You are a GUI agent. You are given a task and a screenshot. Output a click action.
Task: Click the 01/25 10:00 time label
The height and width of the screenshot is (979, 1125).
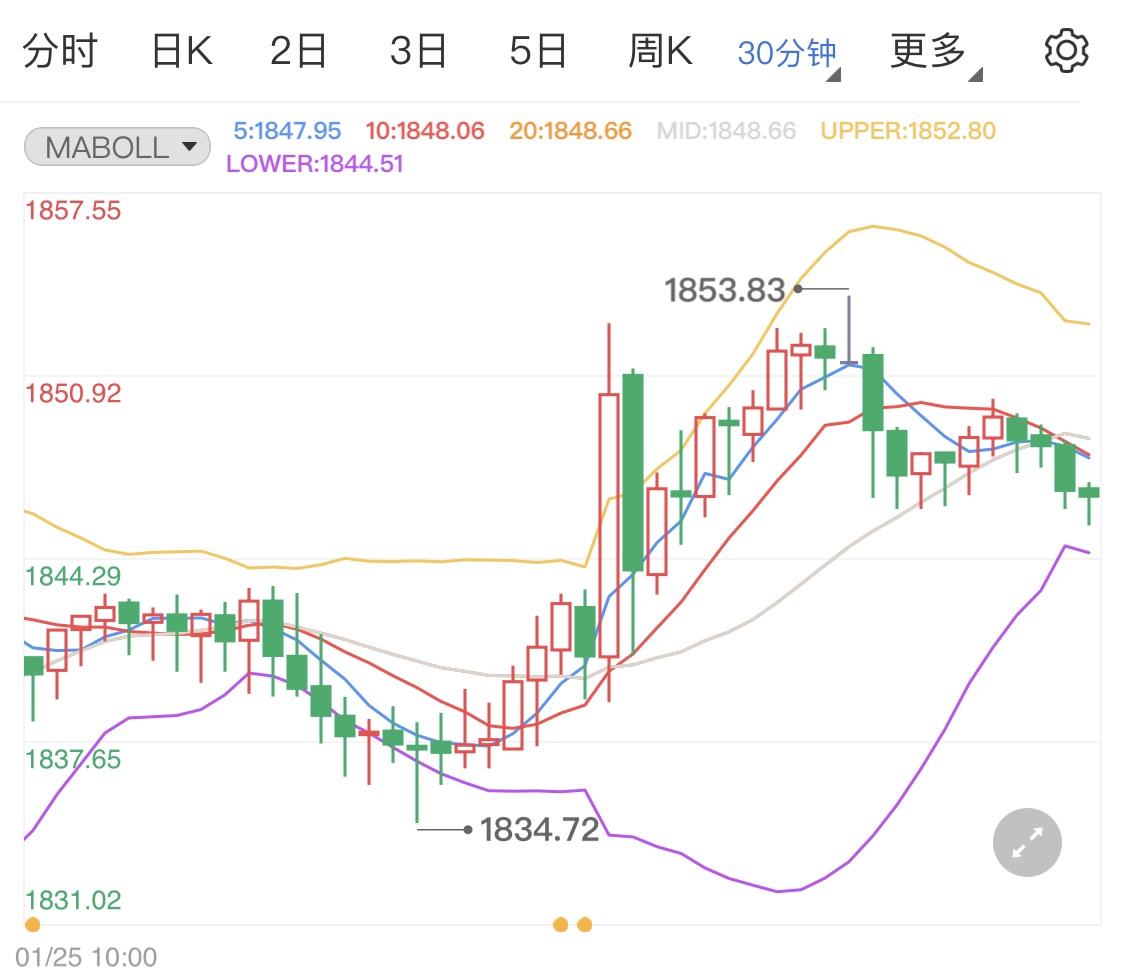click(86, 957)
